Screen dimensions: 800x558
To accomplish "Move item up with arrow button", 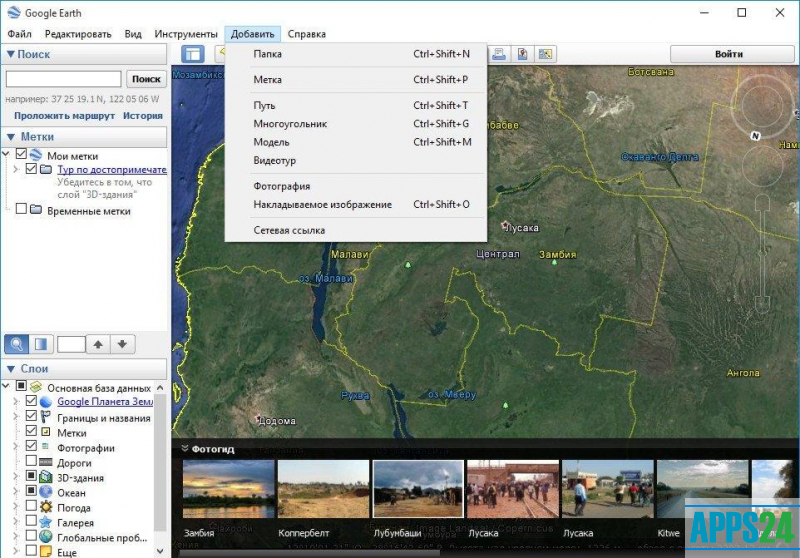I will click(98, 344).
